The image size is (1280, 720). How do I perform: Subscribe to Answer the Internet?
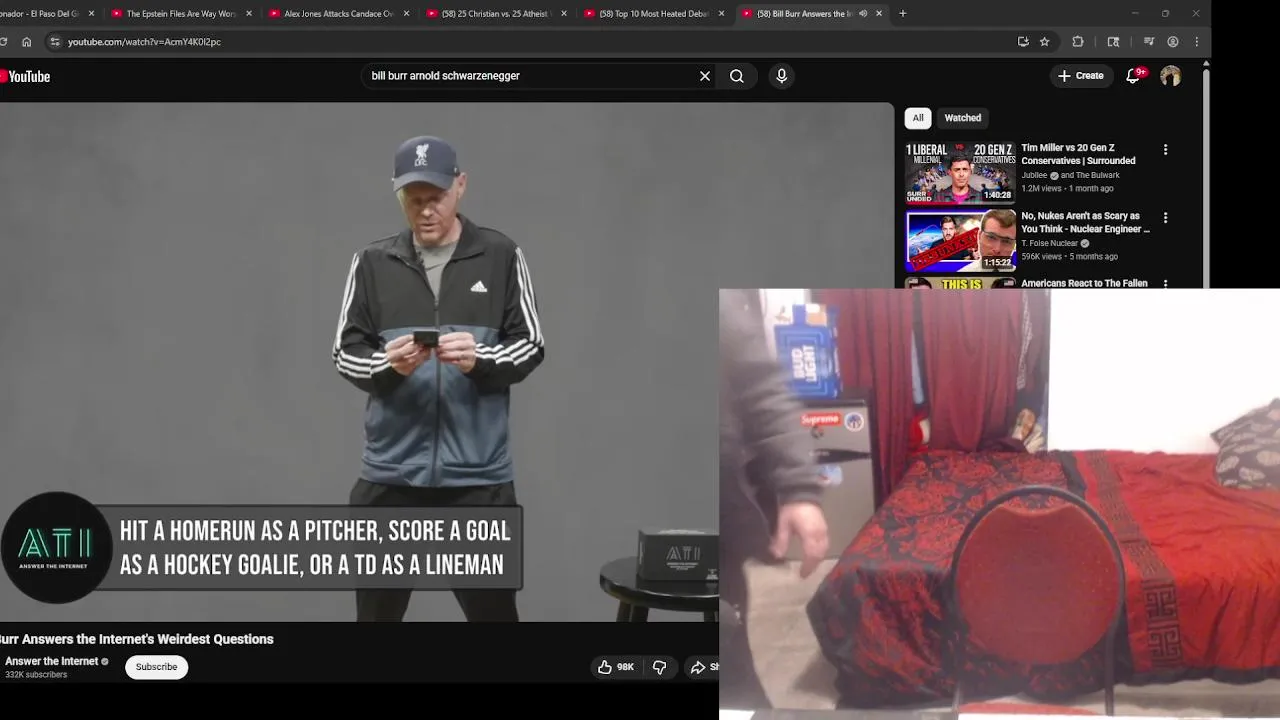156,667
